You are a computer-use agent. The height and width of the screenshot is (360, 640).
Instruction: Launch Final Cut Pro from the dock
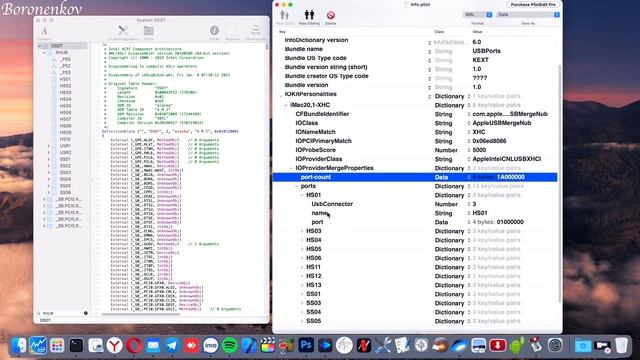[x=268, y=345]
